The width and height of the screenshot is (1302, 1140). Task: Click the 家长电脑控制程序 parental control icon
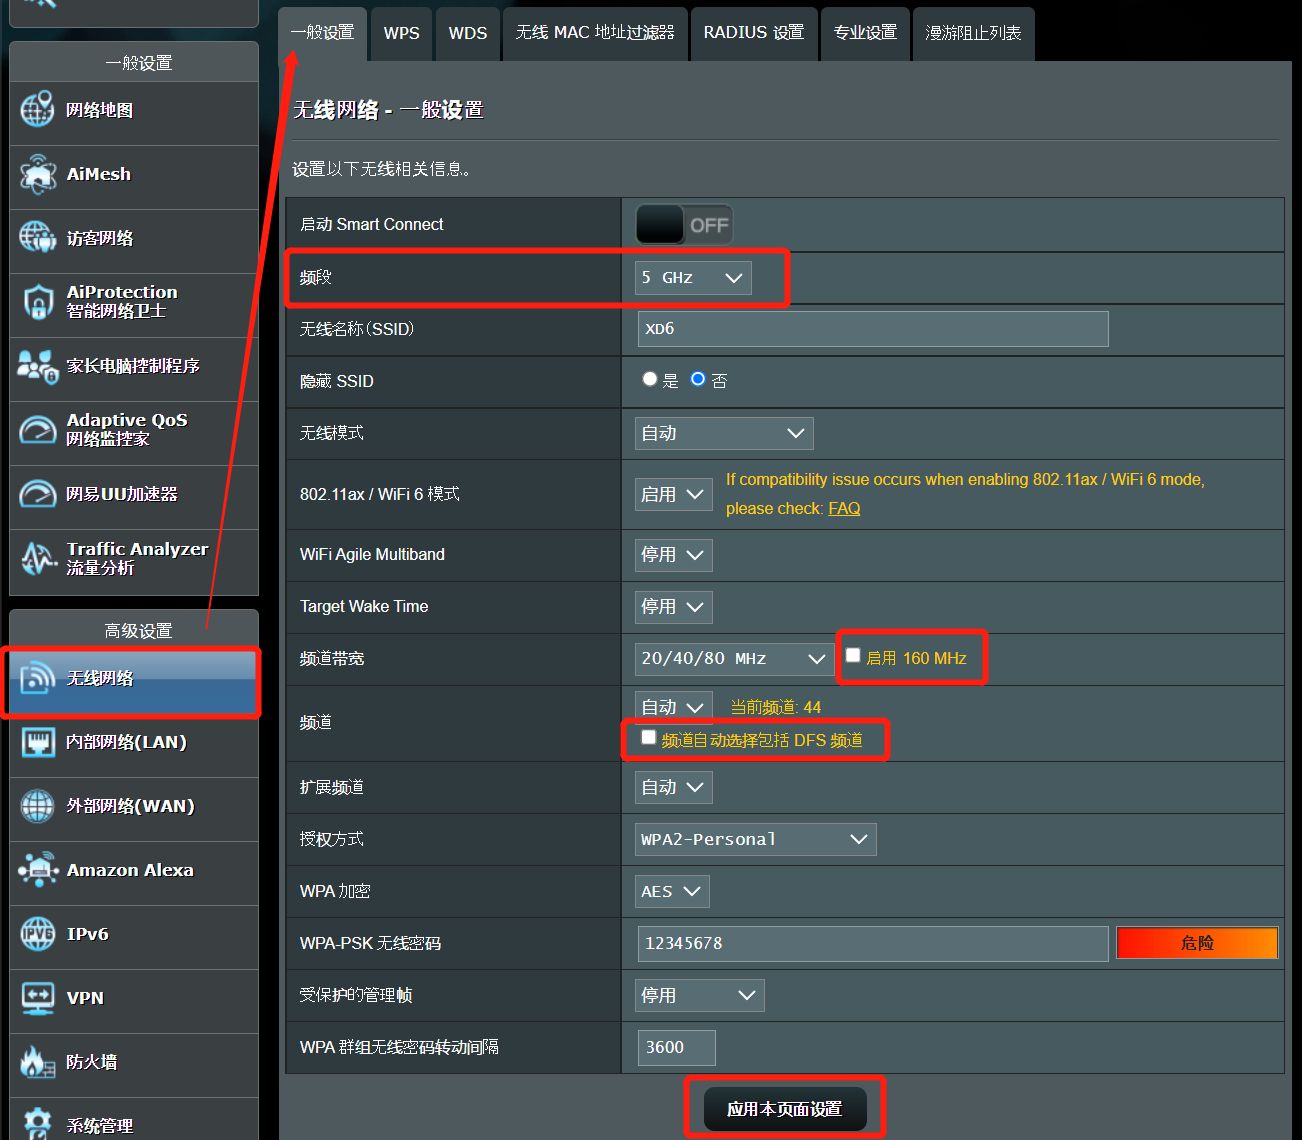click(x=37, y=366)
